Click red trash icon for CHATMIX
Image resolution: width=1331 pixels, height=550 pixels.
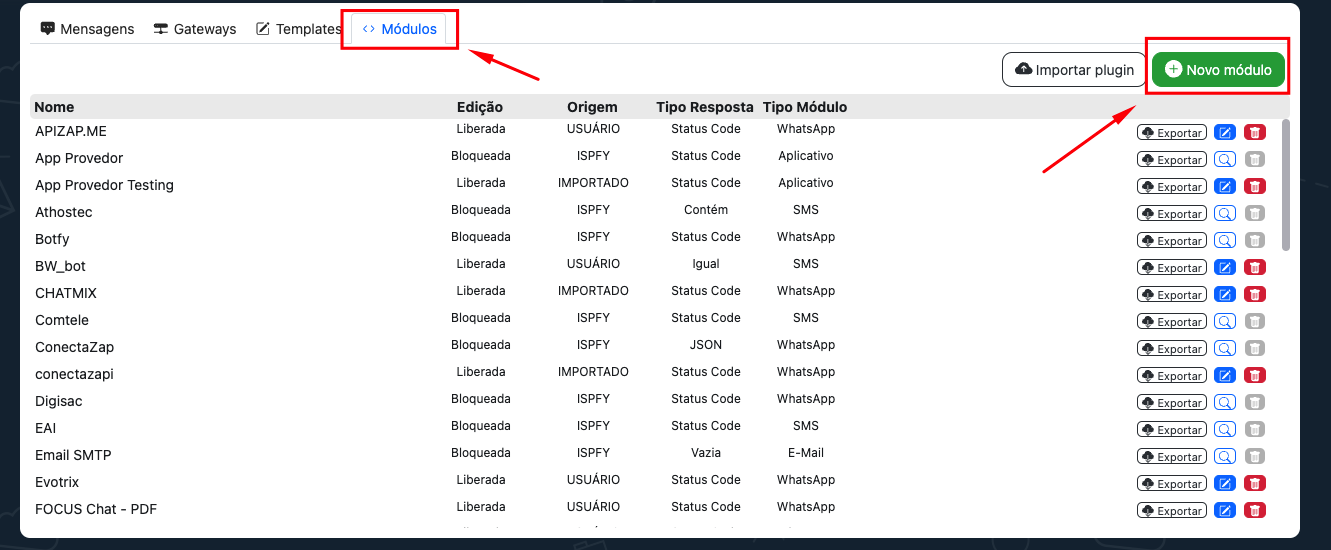point(1255,294)
